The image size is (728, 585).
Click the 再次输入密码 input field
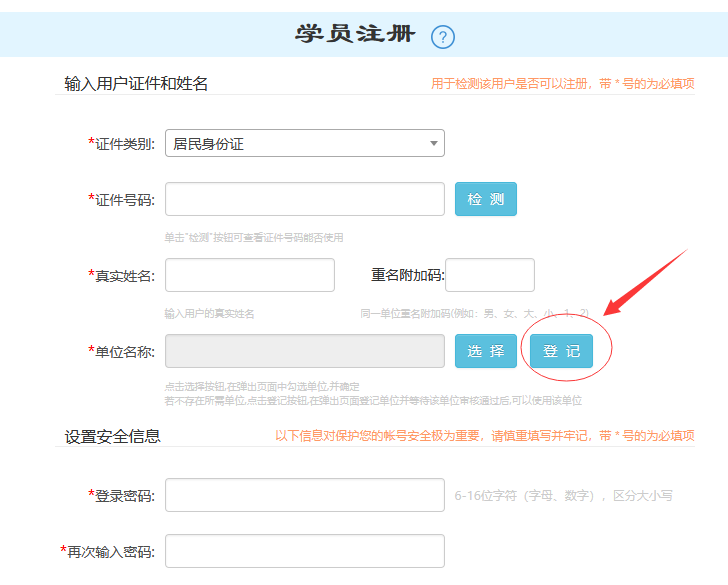tap(304, 551)
